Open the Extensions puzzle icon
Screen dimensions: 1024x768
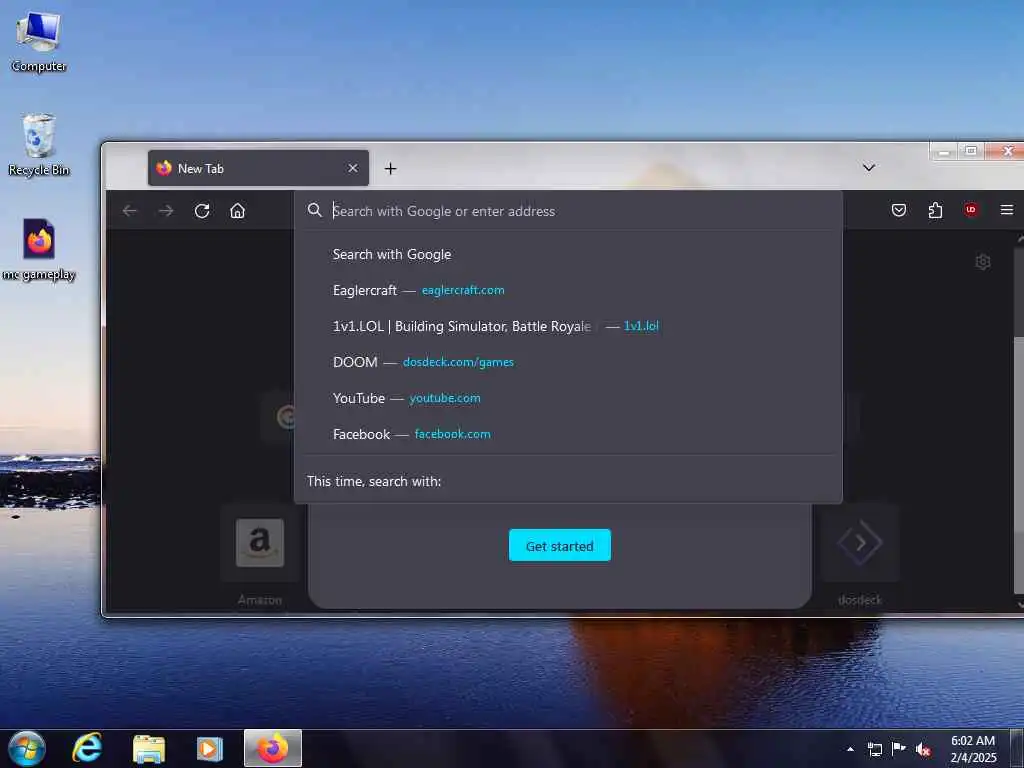935,210
